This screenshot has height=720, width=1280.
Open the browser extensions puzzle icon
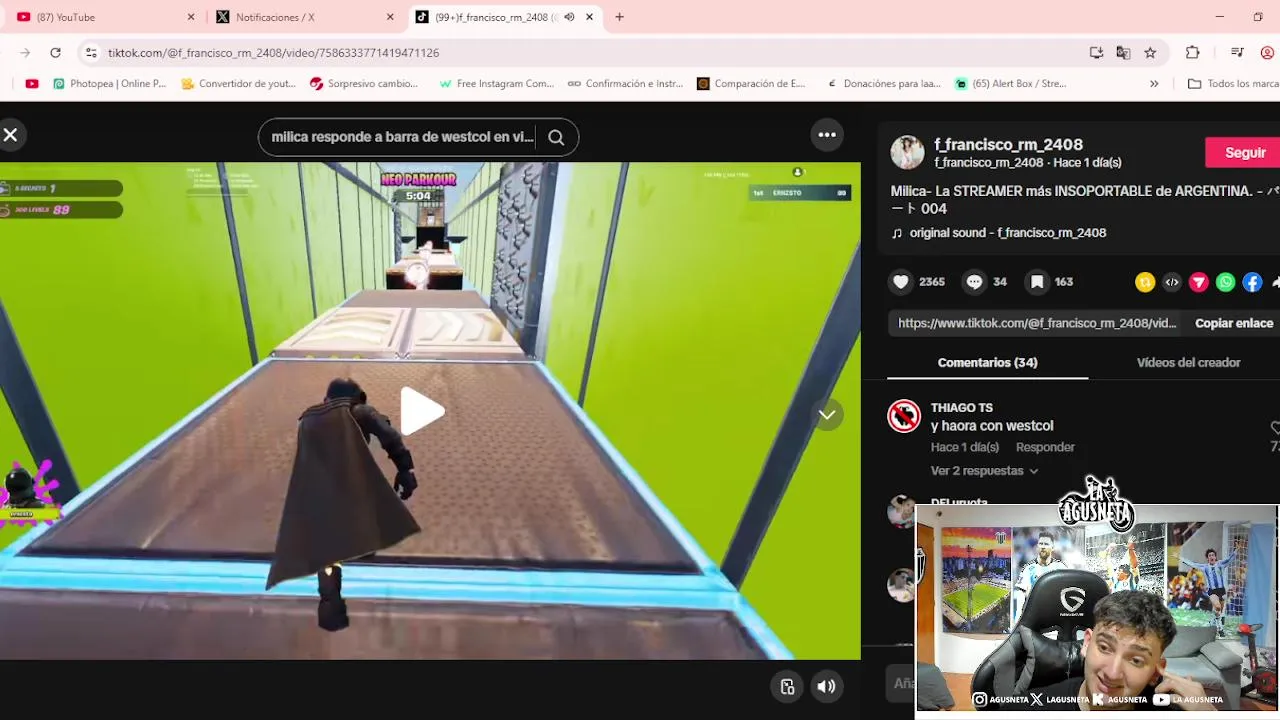tap(1192, 53)
